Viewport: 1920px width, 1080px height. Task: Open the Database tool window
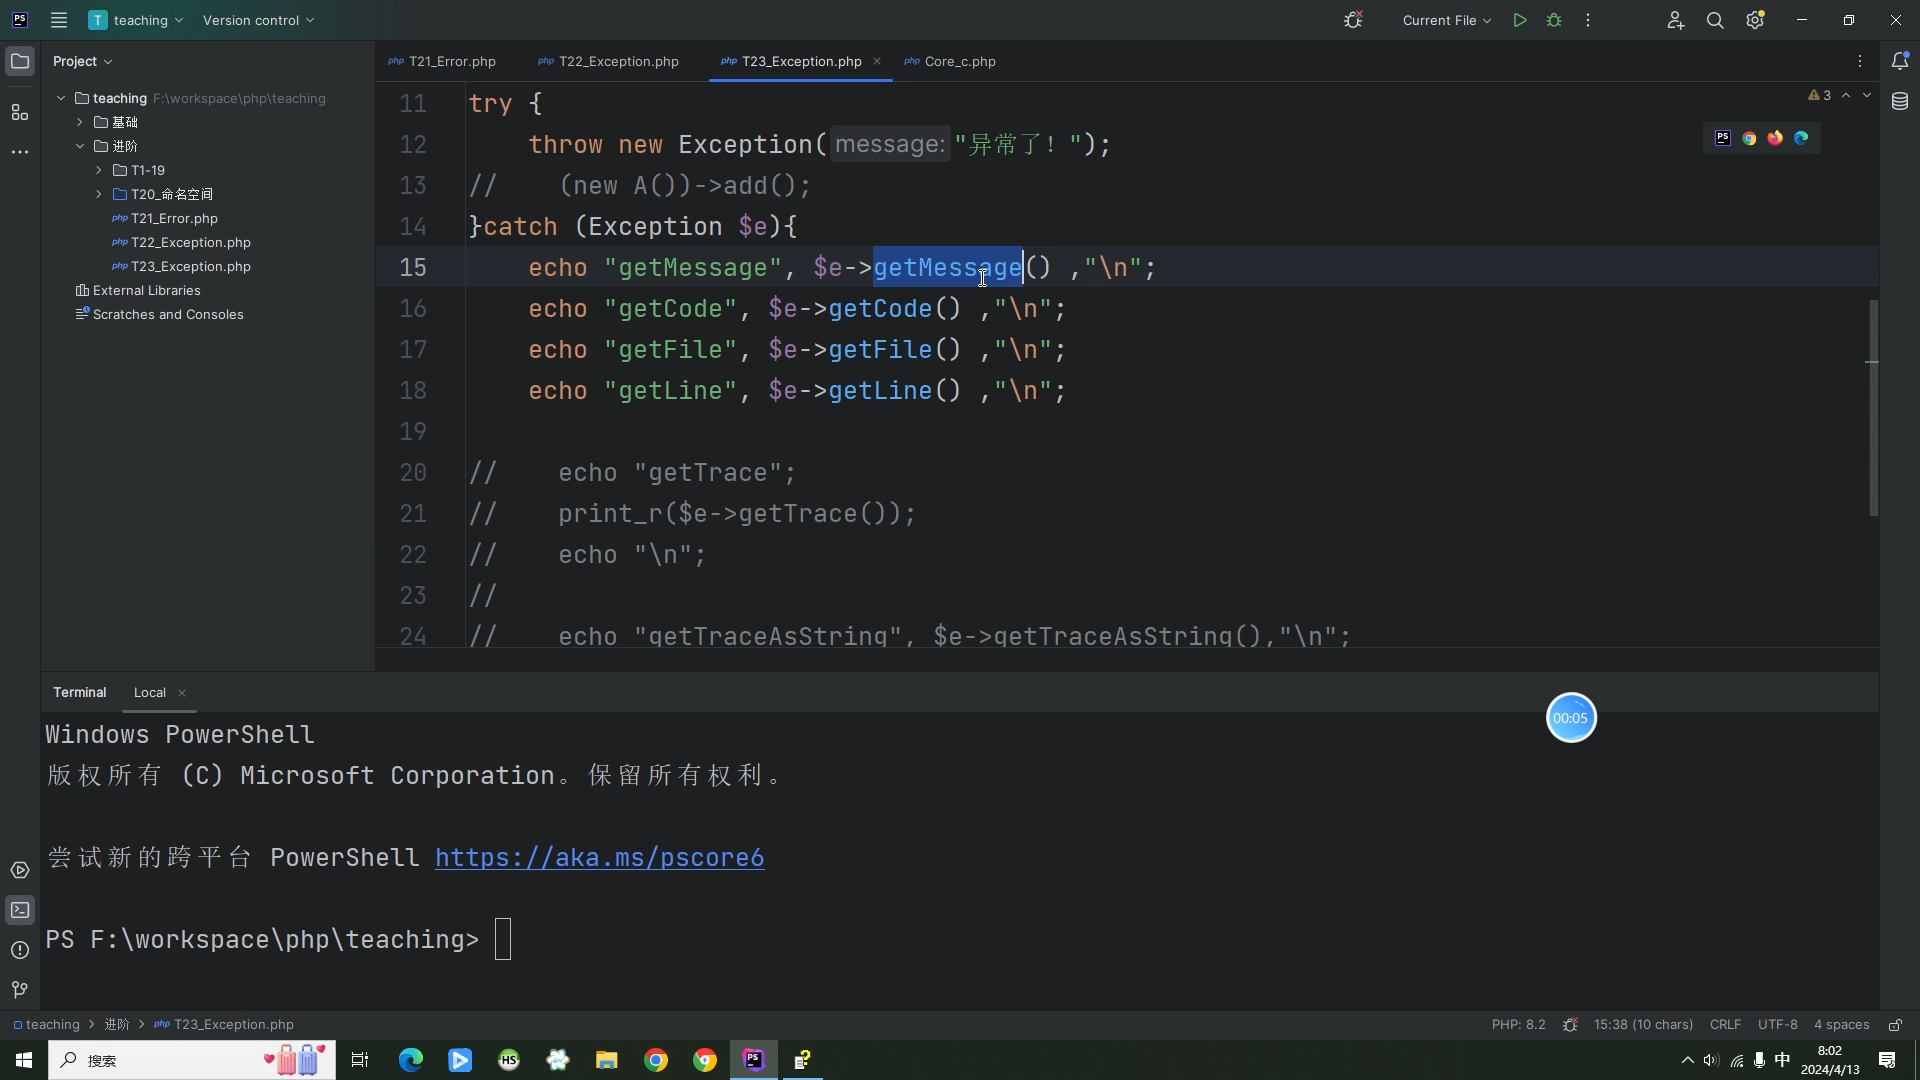coord(1900,101)
